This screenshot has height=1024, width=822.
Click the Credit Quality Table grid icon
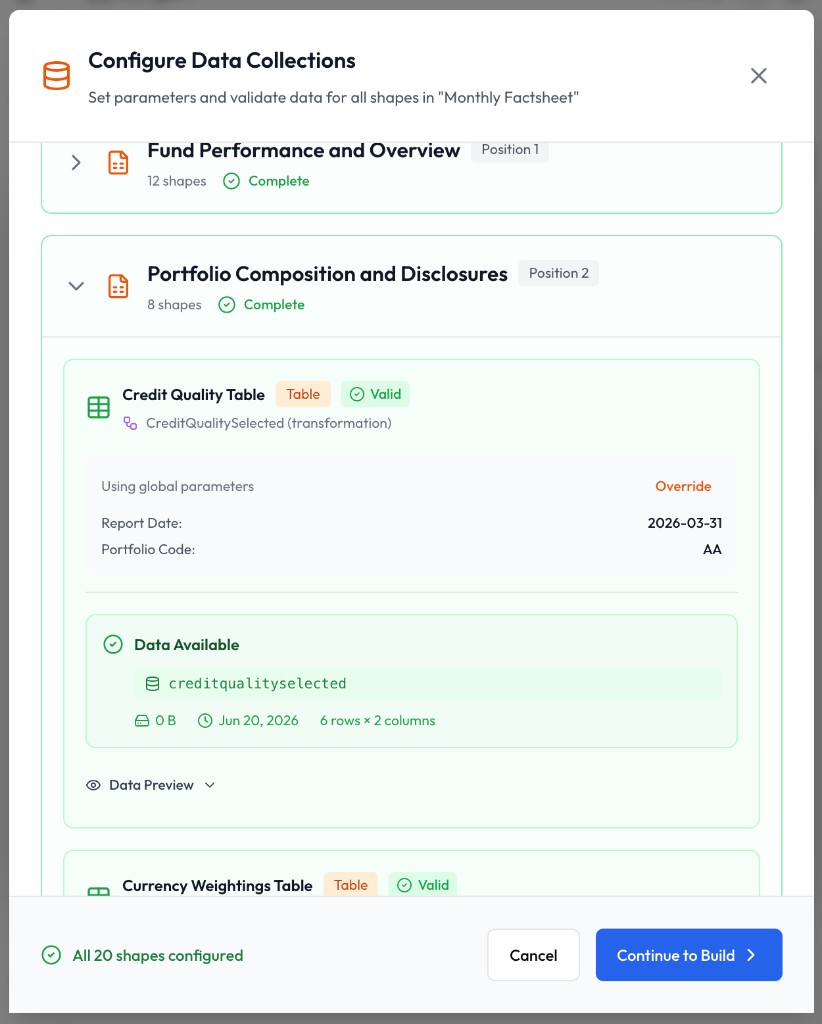click(99, 408)
